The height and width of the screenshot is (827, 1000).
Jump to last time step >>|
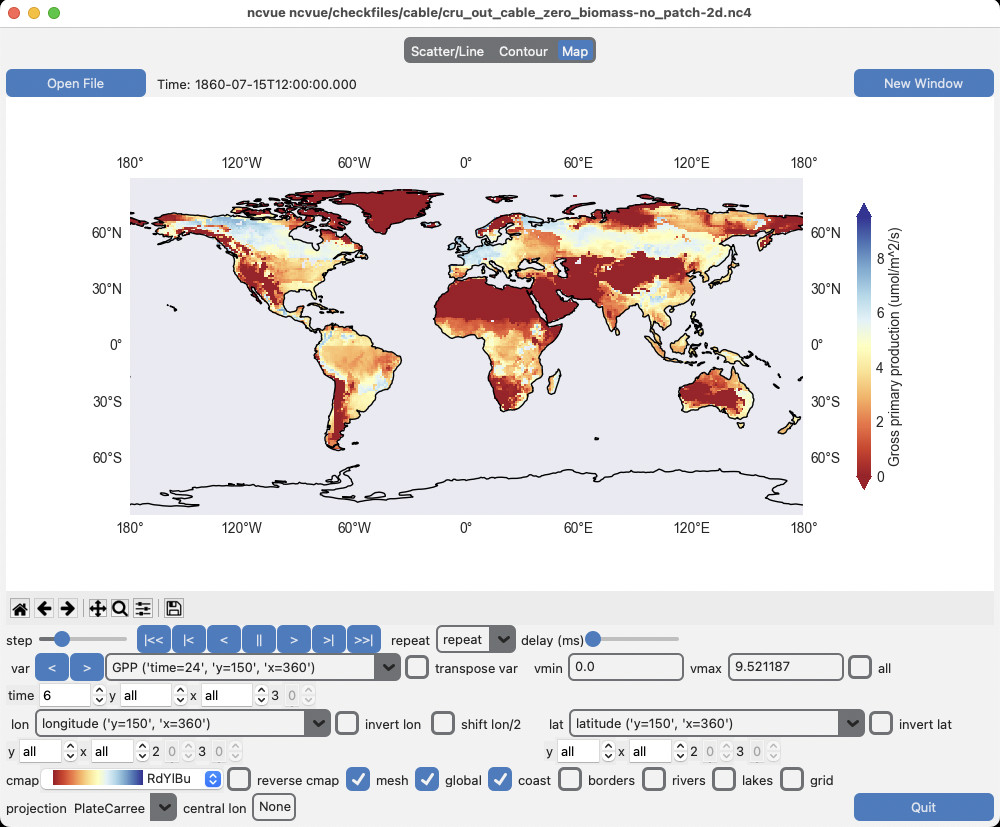[x=364, y=640]
